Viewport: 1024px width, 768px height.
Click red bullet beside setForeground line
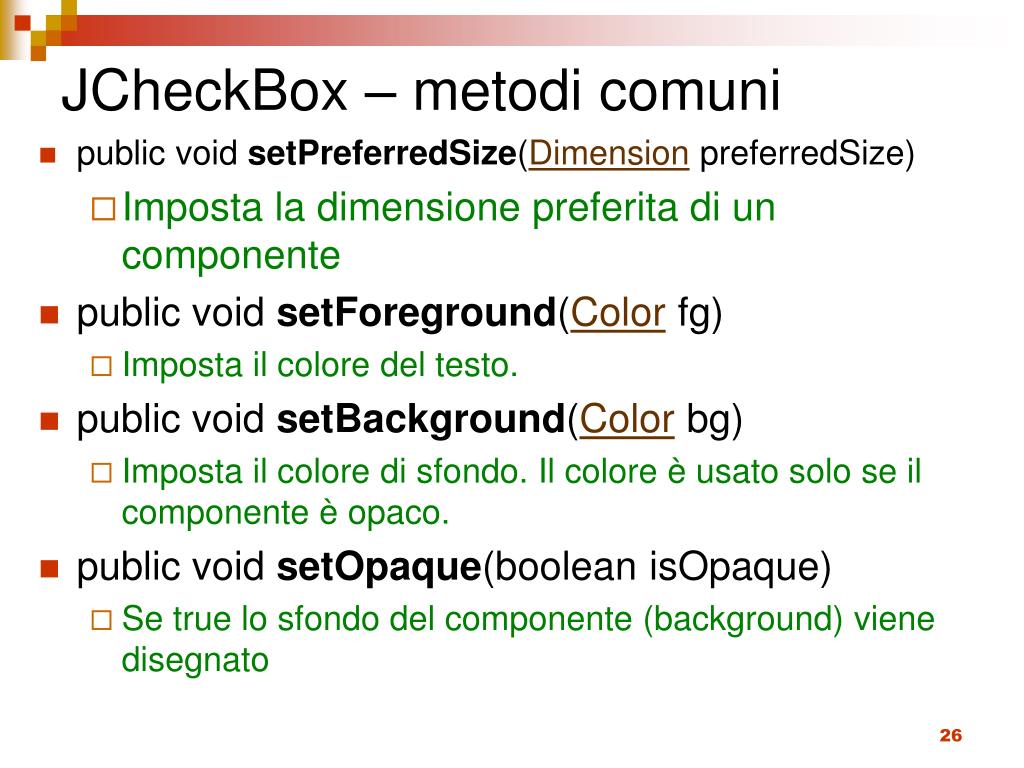(x=46, y=315)
